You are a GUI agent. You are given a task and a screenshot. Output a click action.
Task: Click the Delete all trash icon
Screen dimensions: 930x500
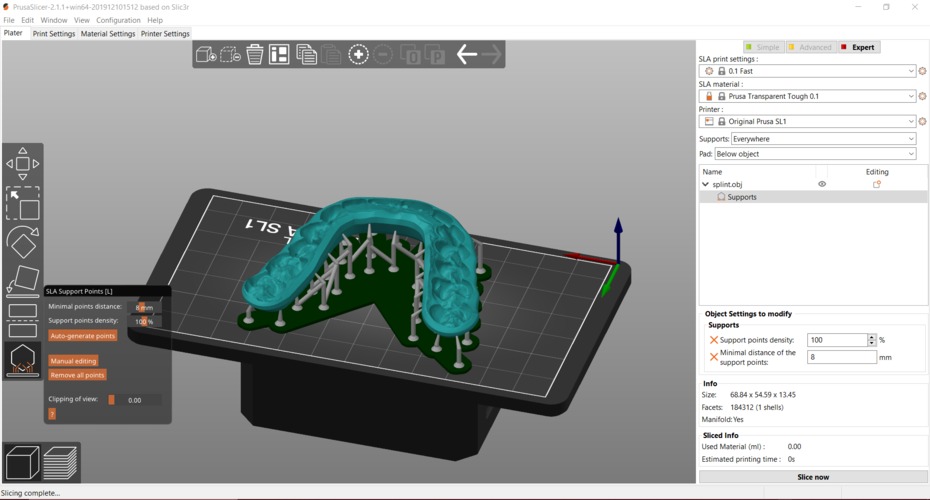[255, 55]
